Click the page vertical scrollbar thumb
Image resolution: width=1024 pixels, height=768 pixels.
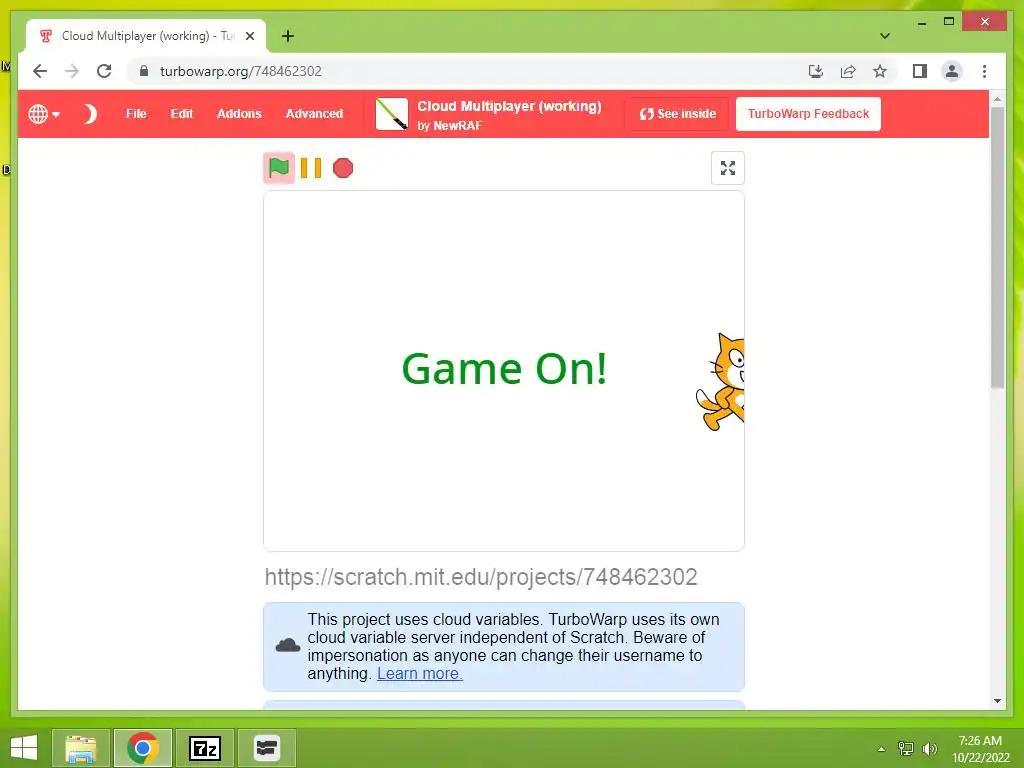[997, 248]
